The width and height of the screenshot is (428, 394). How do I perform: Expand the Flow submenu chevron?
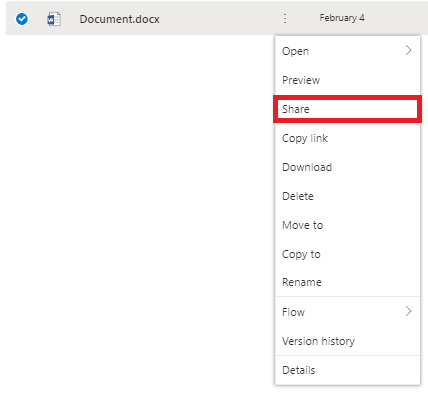coord(408,311)
